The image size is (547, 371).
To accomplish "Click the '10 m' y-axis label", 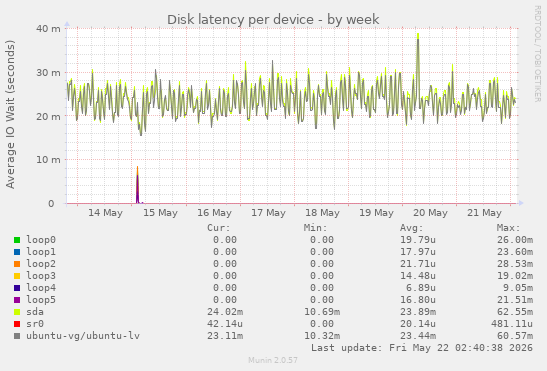I will pos(48,160).
